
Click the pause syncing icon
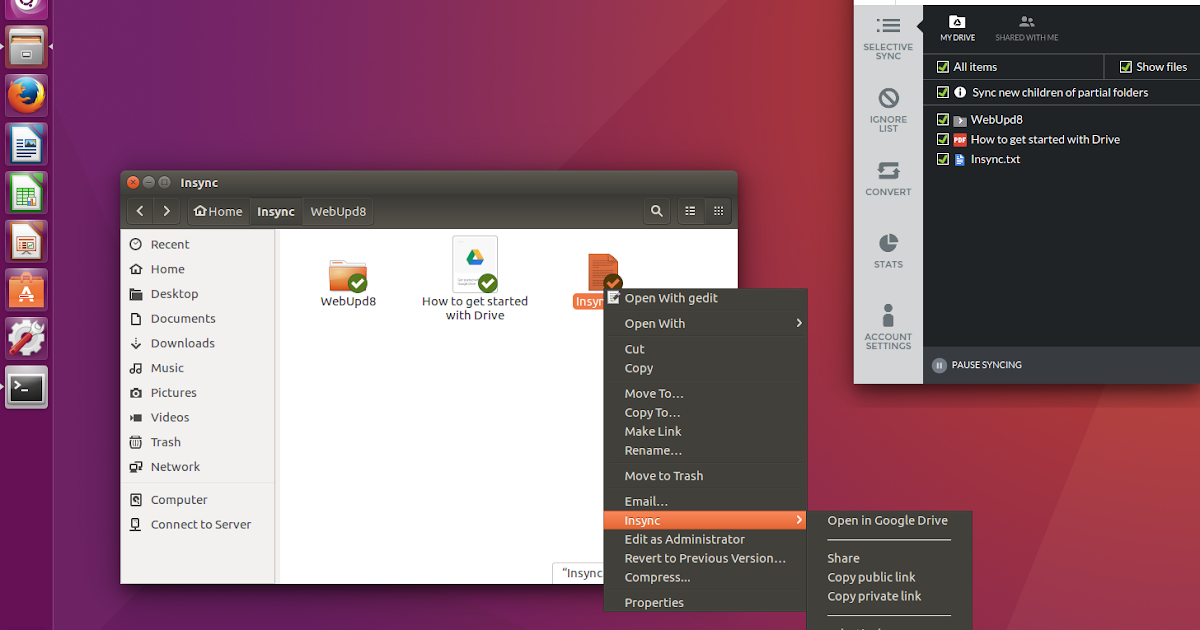click(939, 365)
